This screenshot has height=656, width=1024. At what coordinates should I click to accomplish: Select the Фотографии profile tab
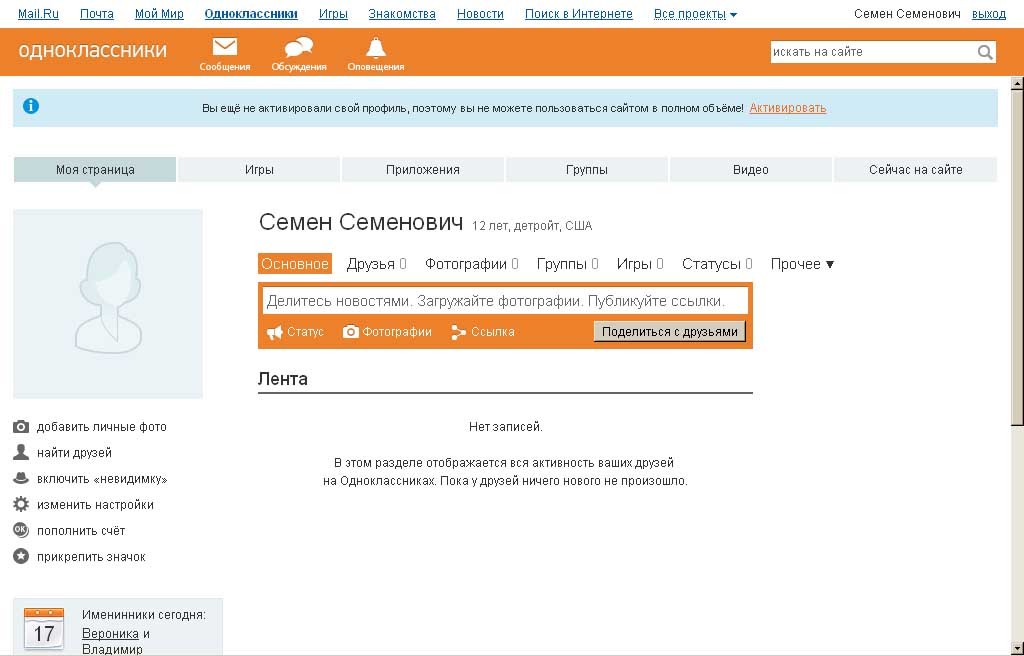[472, 264]
